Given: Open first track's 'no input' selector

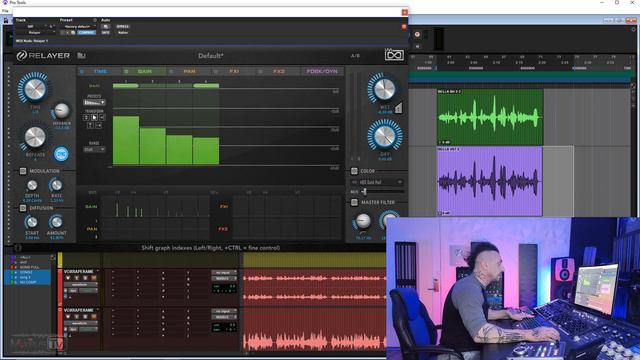Looking at the screenshot, I should [x=224, y=272].
